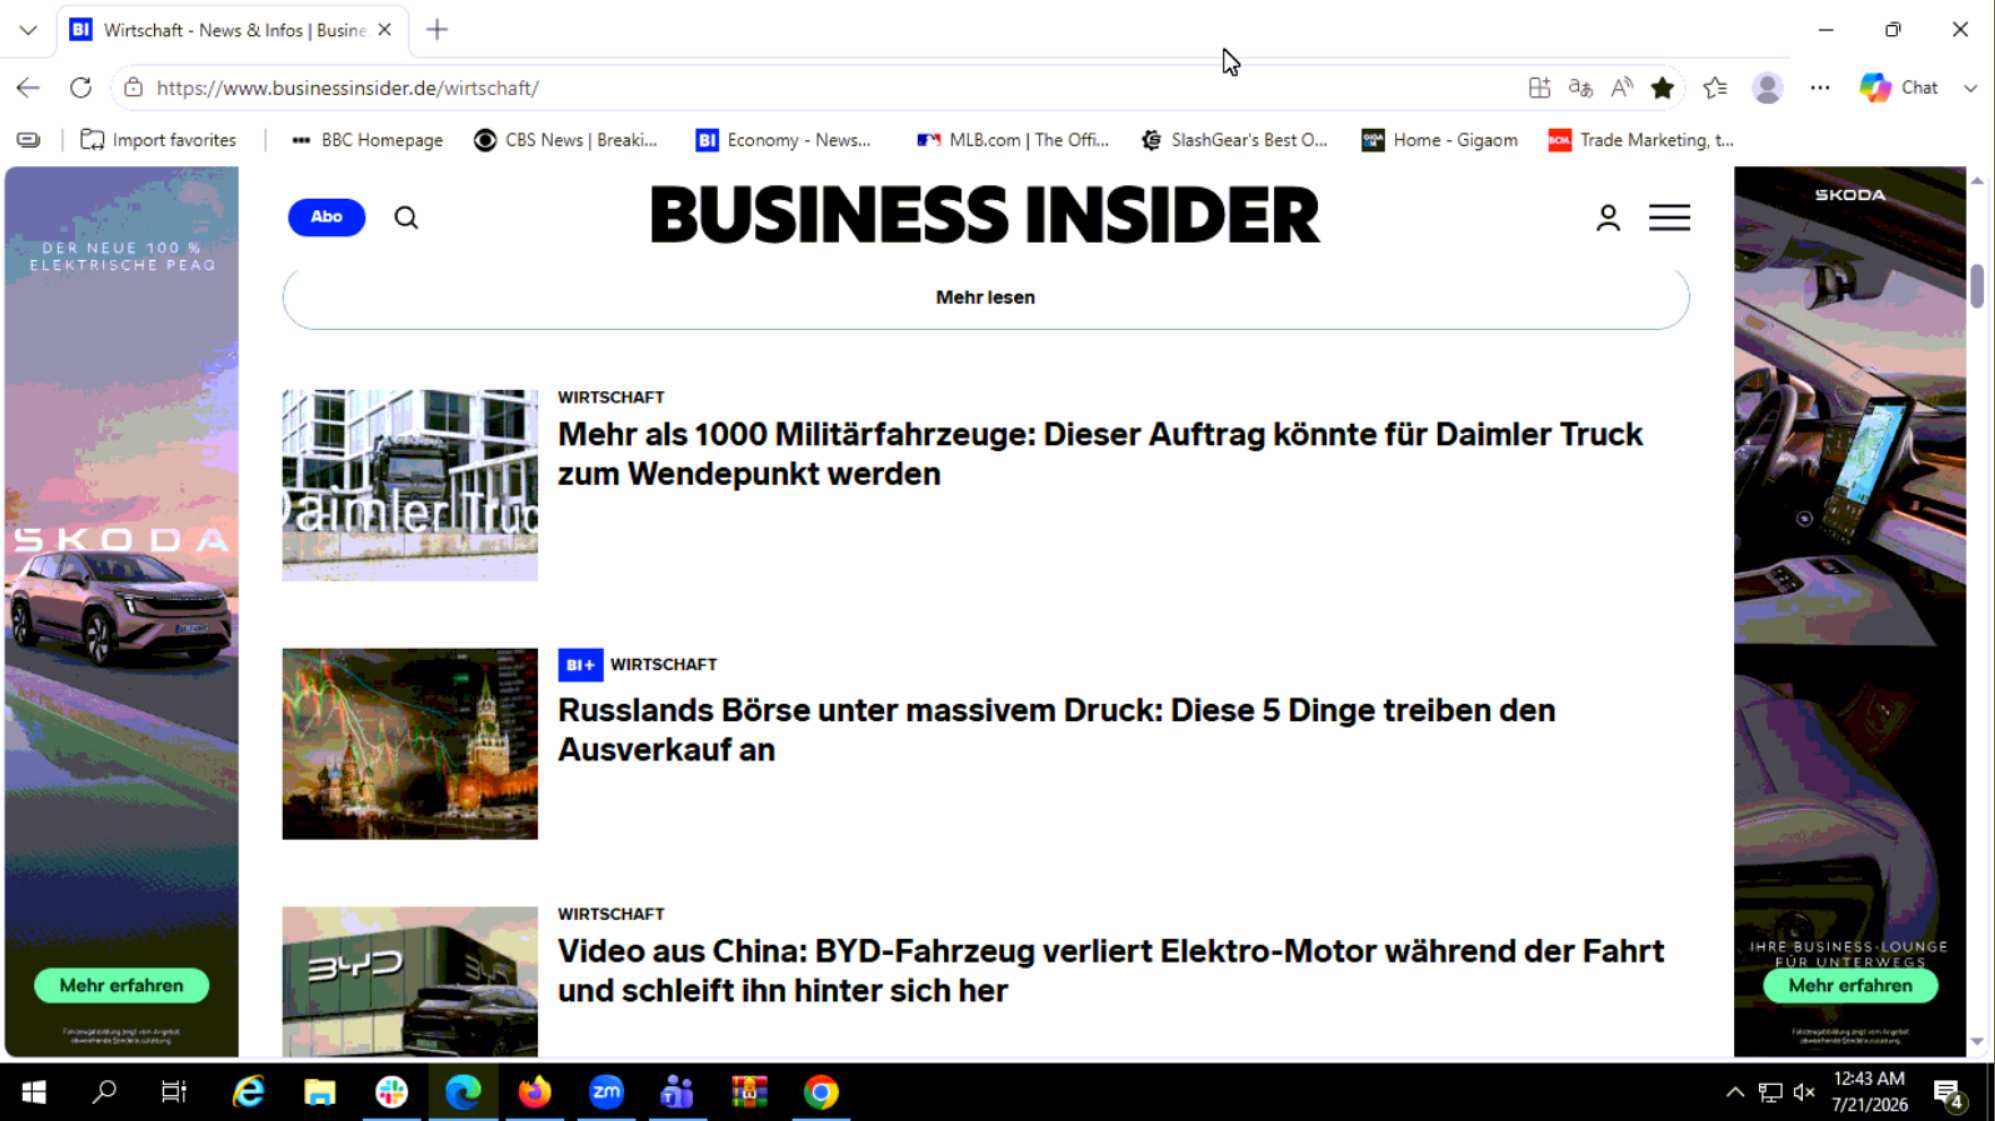The width and height of the screenshot is (1995, 1121).
Task: Open File Explorer from the taskbar
Action: (x=320, y=1092)
